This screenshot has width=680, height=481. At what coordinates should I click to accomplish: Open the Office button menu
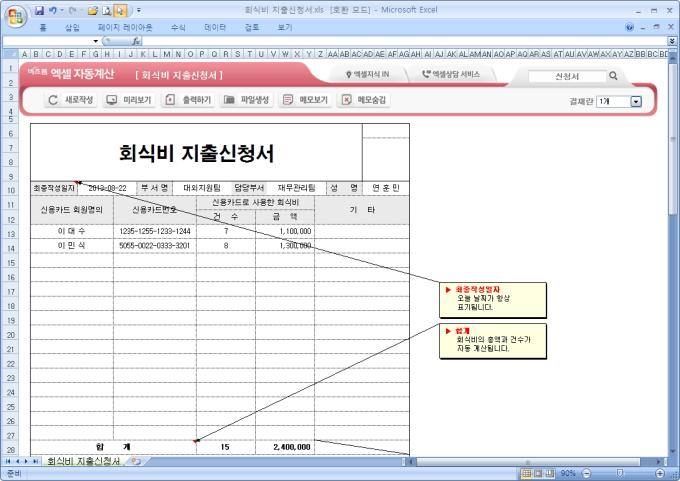click(16, 17)
